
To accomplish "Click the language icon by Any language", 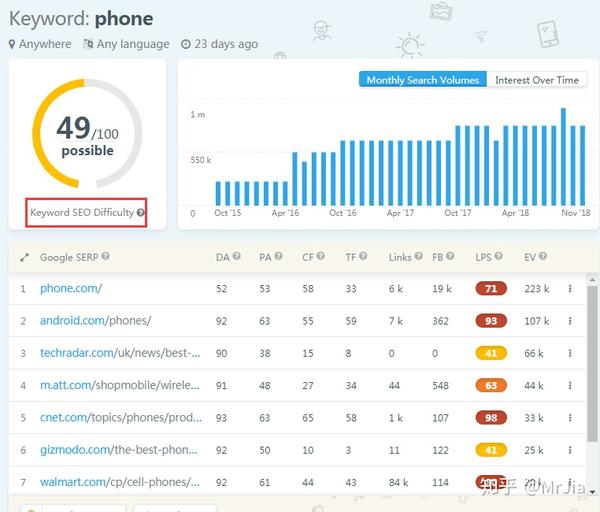I will tap(88, 44).
